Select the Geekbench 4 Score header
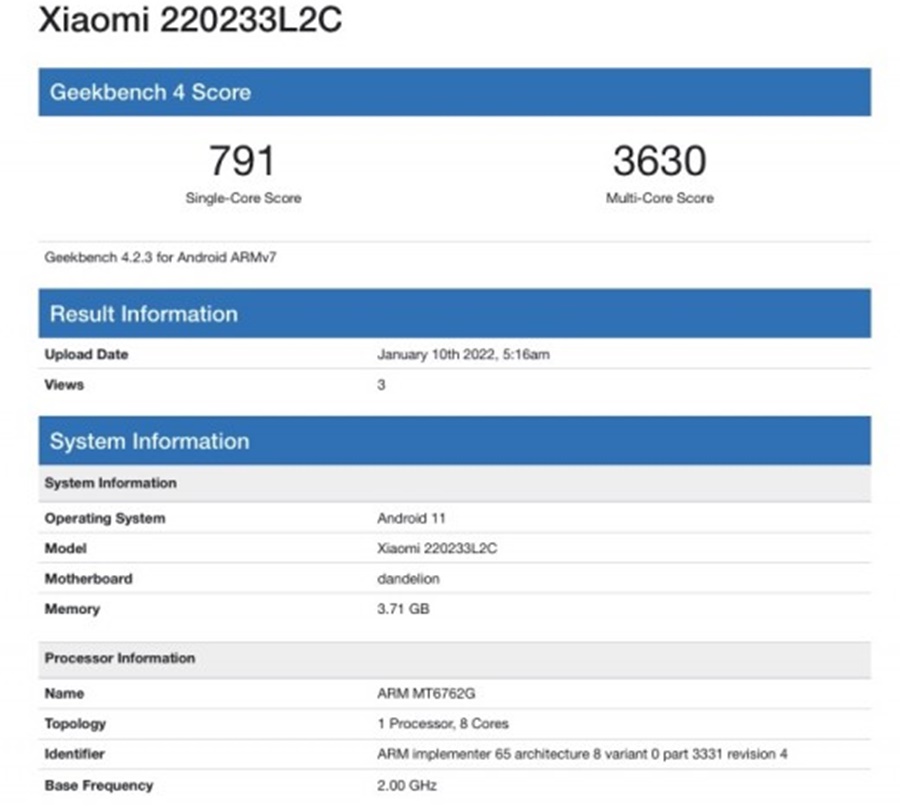Image resolution: width=900 pixels, height=806 pixels. click(x=455, y=92)
